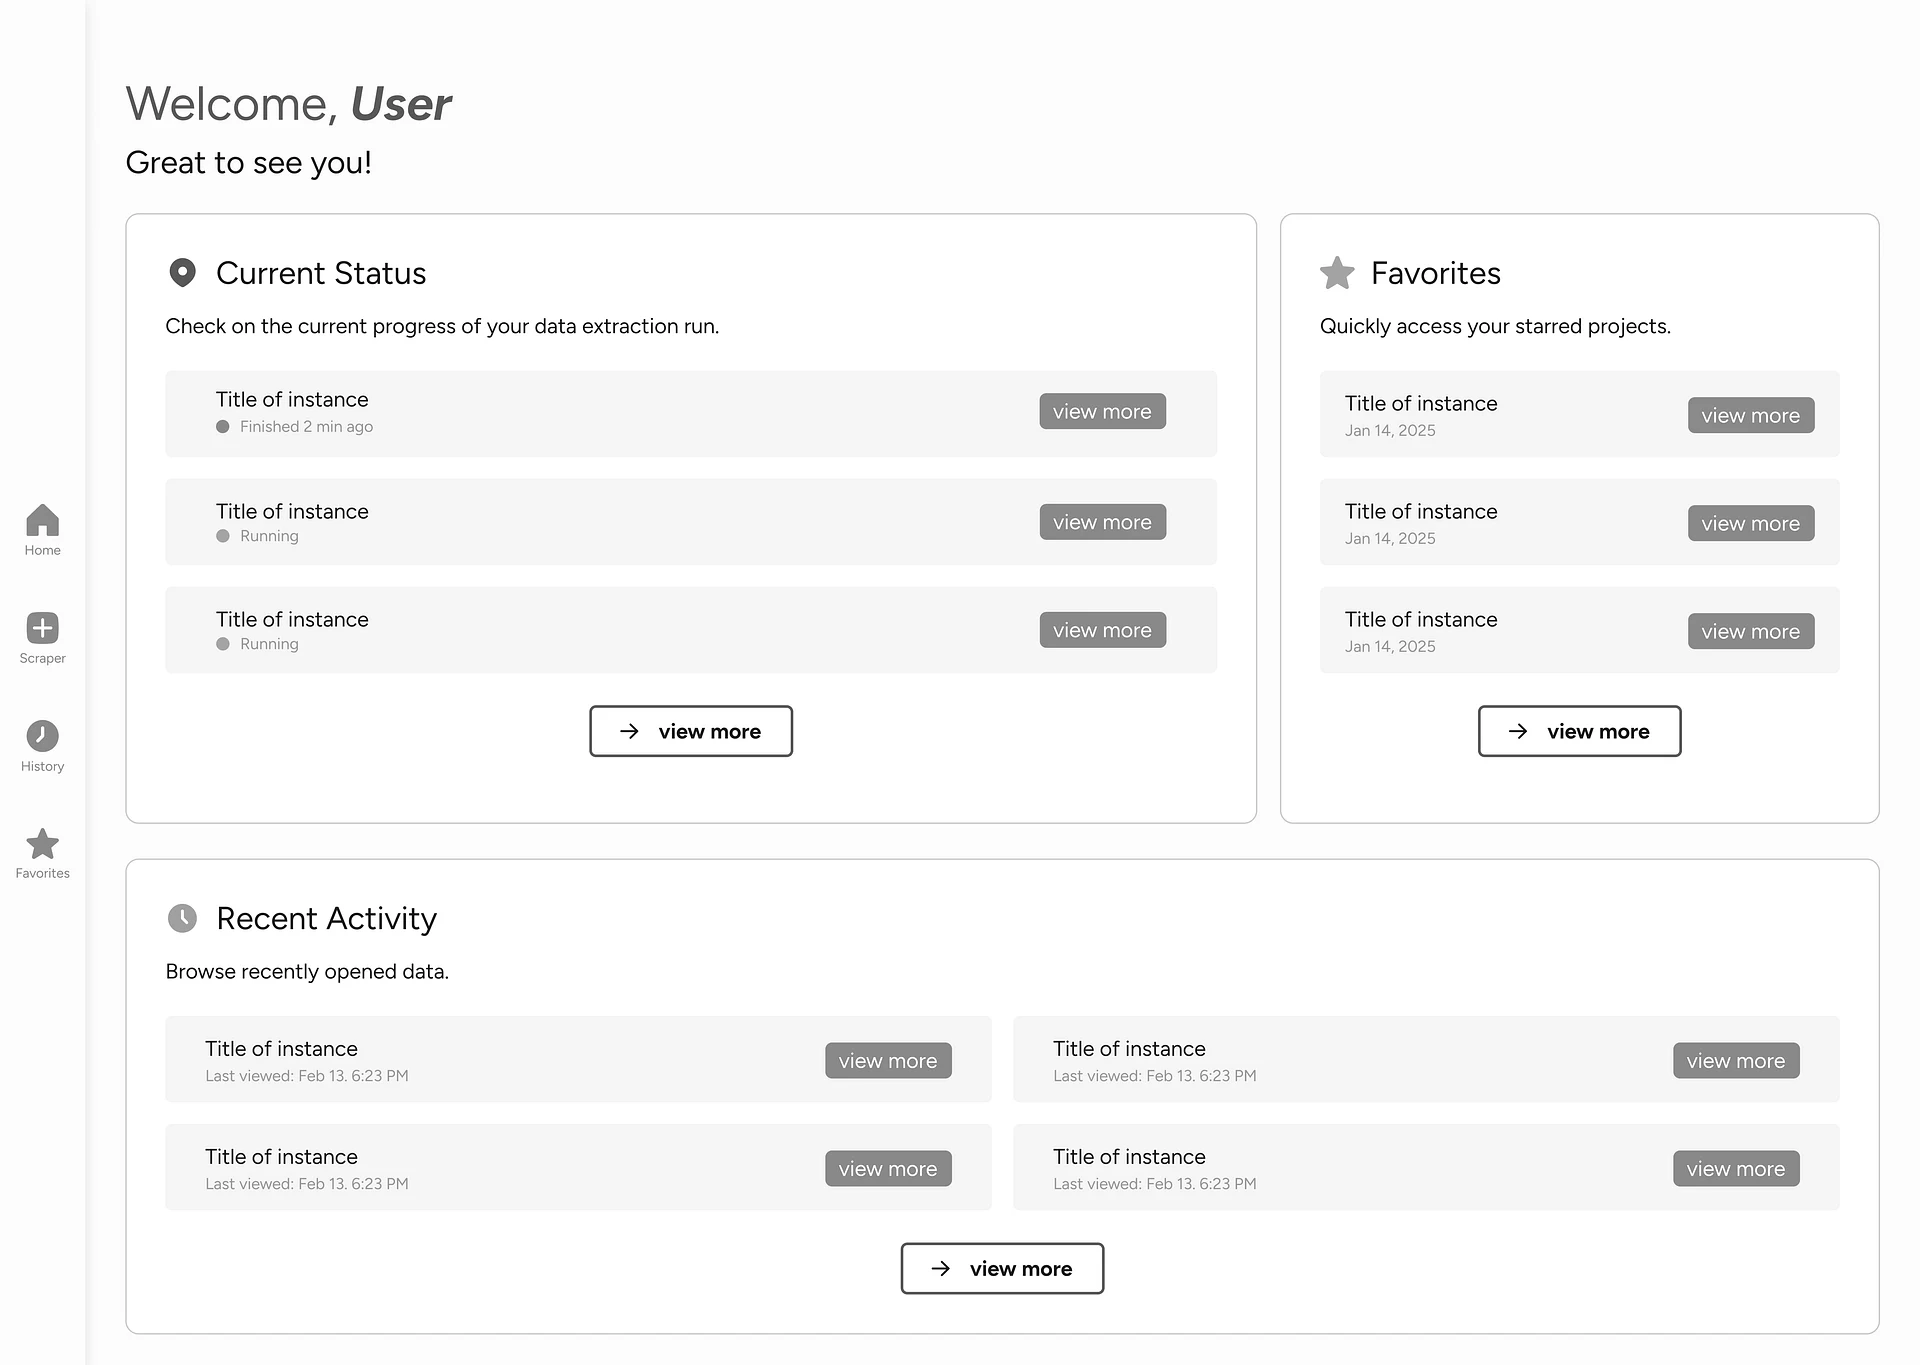The height and width of the screenshot is (1365, 1920).
Task: View more on top-left Recent Activity item
Action: pos(888,1060)
